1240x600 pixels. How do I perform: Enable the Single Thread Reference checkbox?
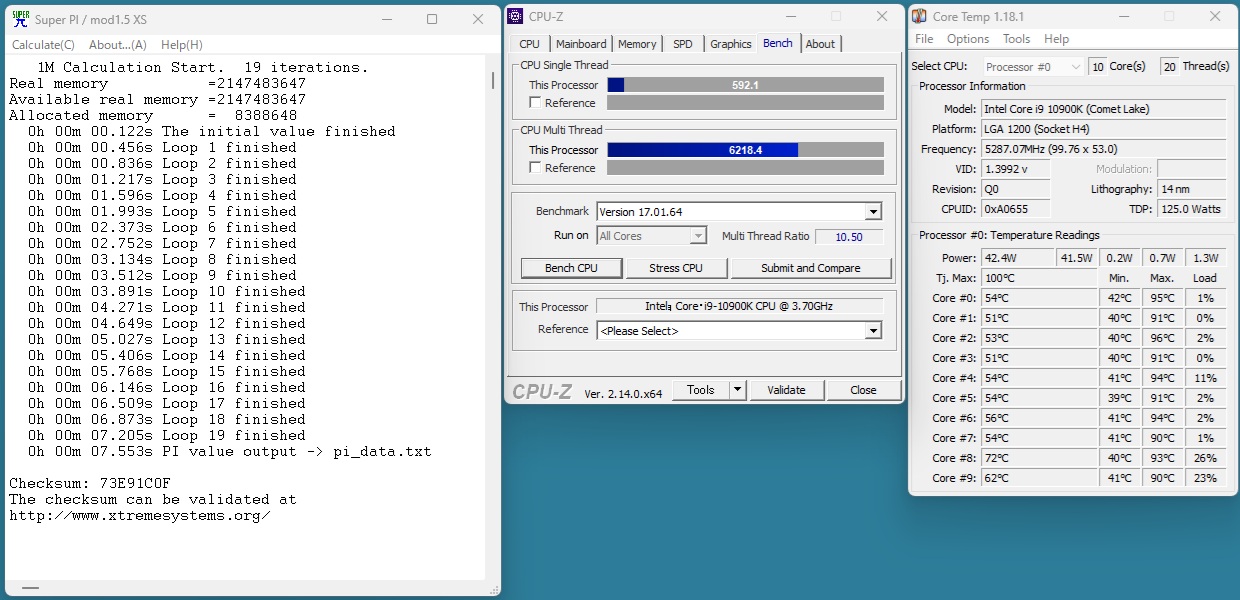coord(536,103)
